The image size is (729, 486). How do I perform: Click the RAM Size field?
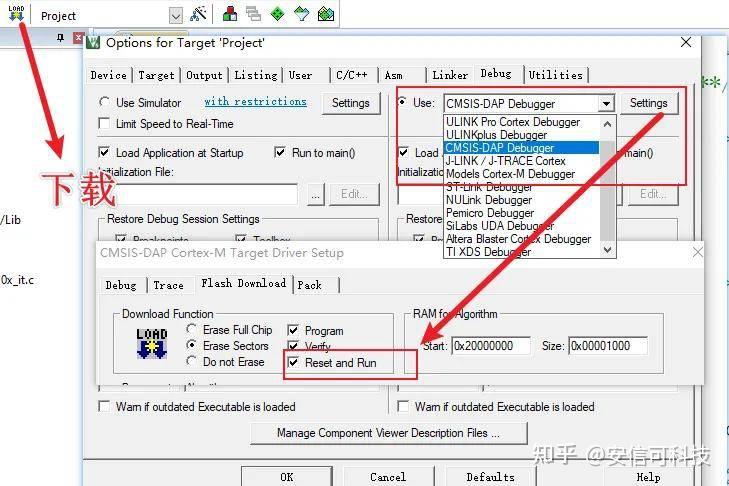[x=608, y=346]
